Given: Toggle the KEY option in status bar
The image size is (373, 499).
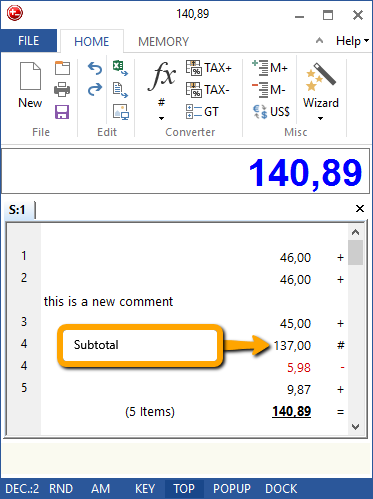Looking at the screenshot, I should coord(145,489).
